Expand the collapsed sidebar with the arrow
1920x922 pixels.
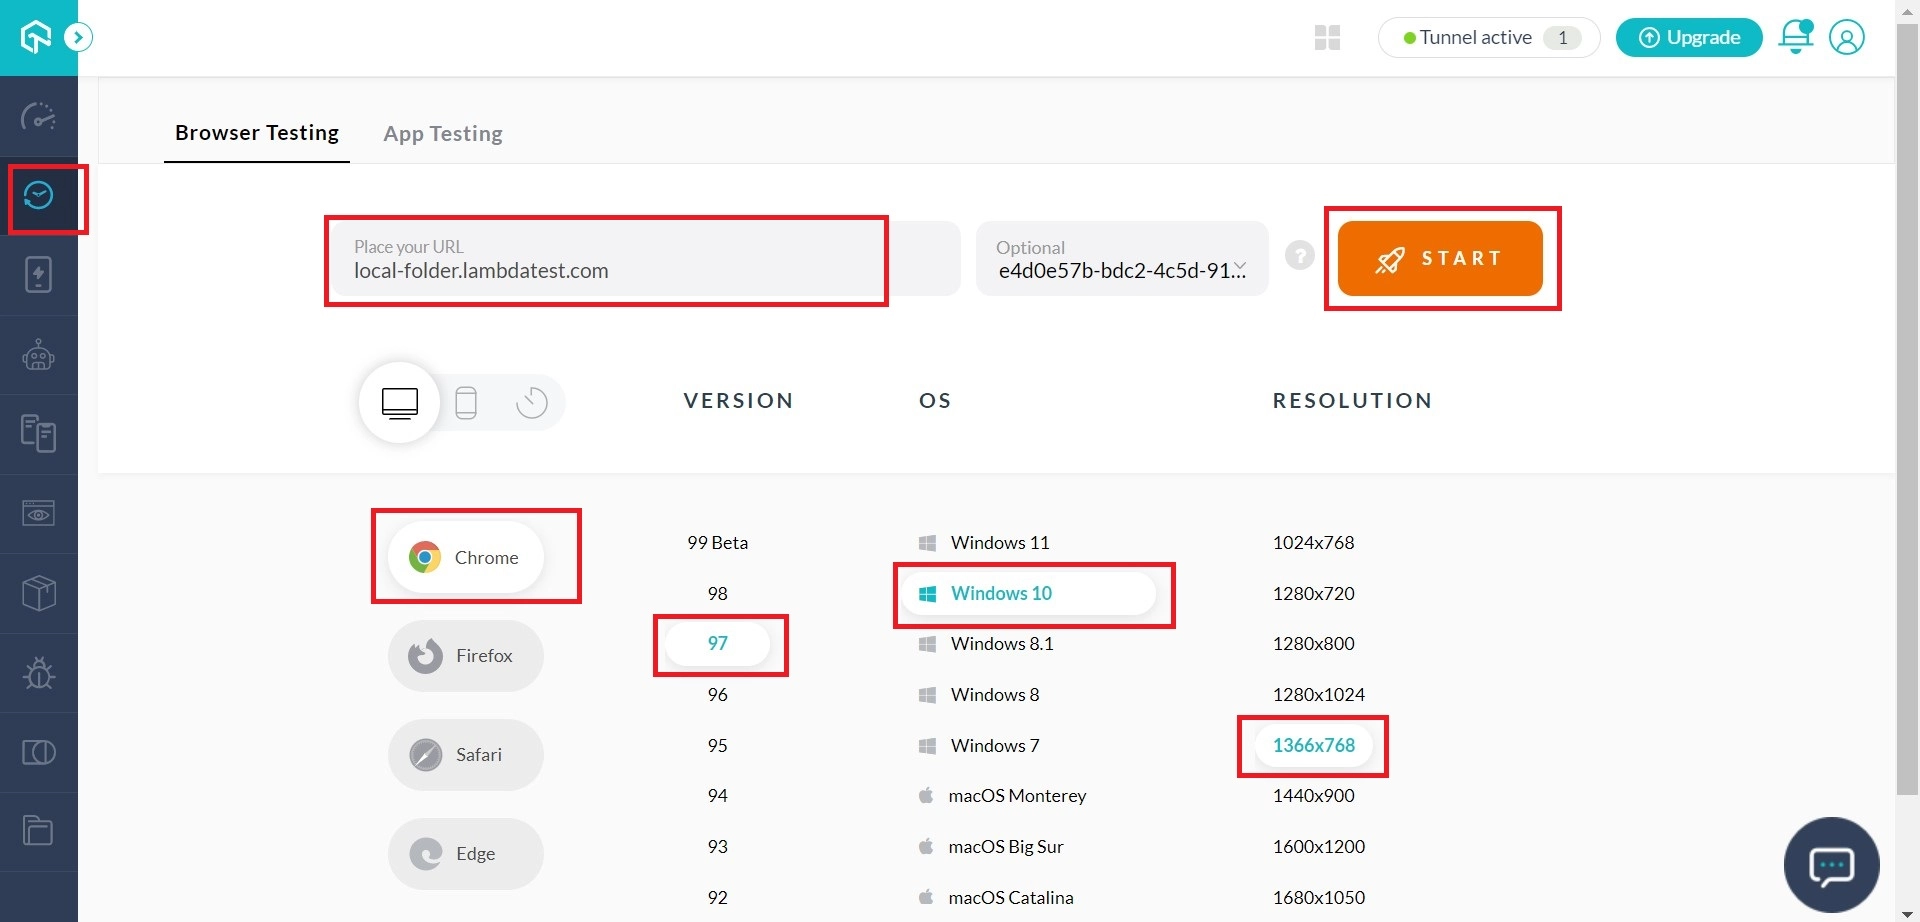click(78, 36)
